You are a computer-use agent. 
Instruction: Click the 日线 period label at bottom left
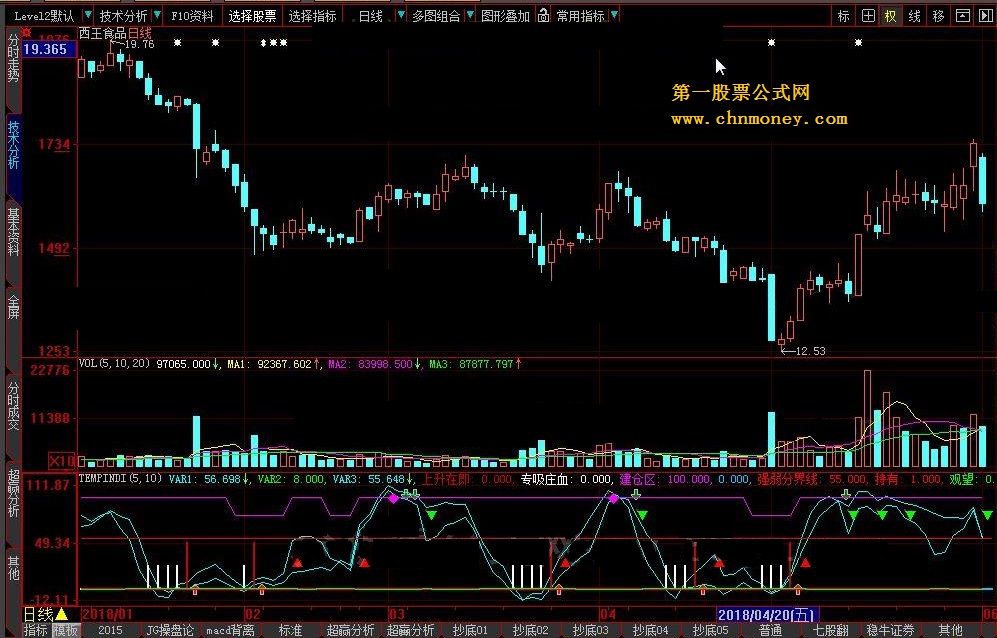pyautogui.click(x=38, y=614)
